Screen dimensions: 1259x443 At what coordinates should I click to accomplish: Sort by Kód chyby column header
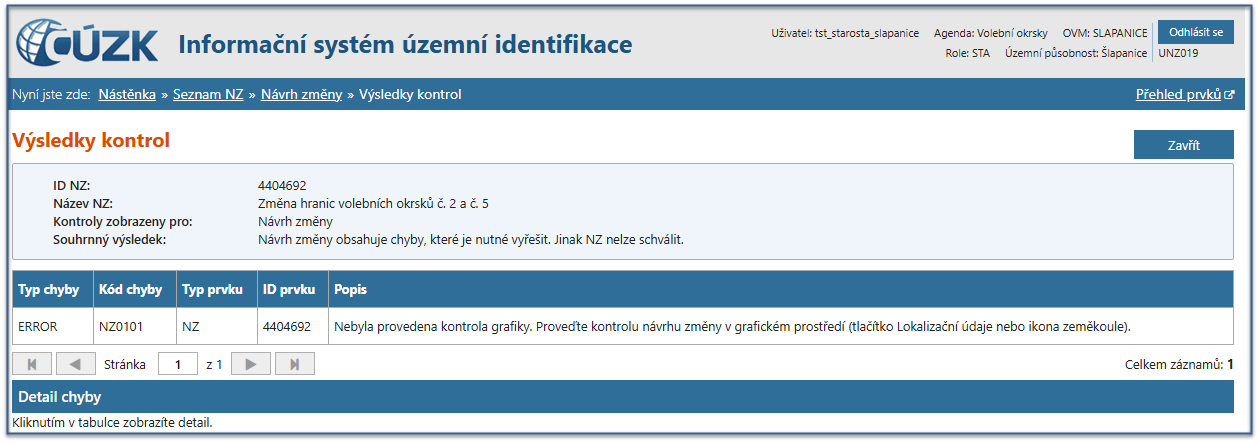(x=130, y=290)
